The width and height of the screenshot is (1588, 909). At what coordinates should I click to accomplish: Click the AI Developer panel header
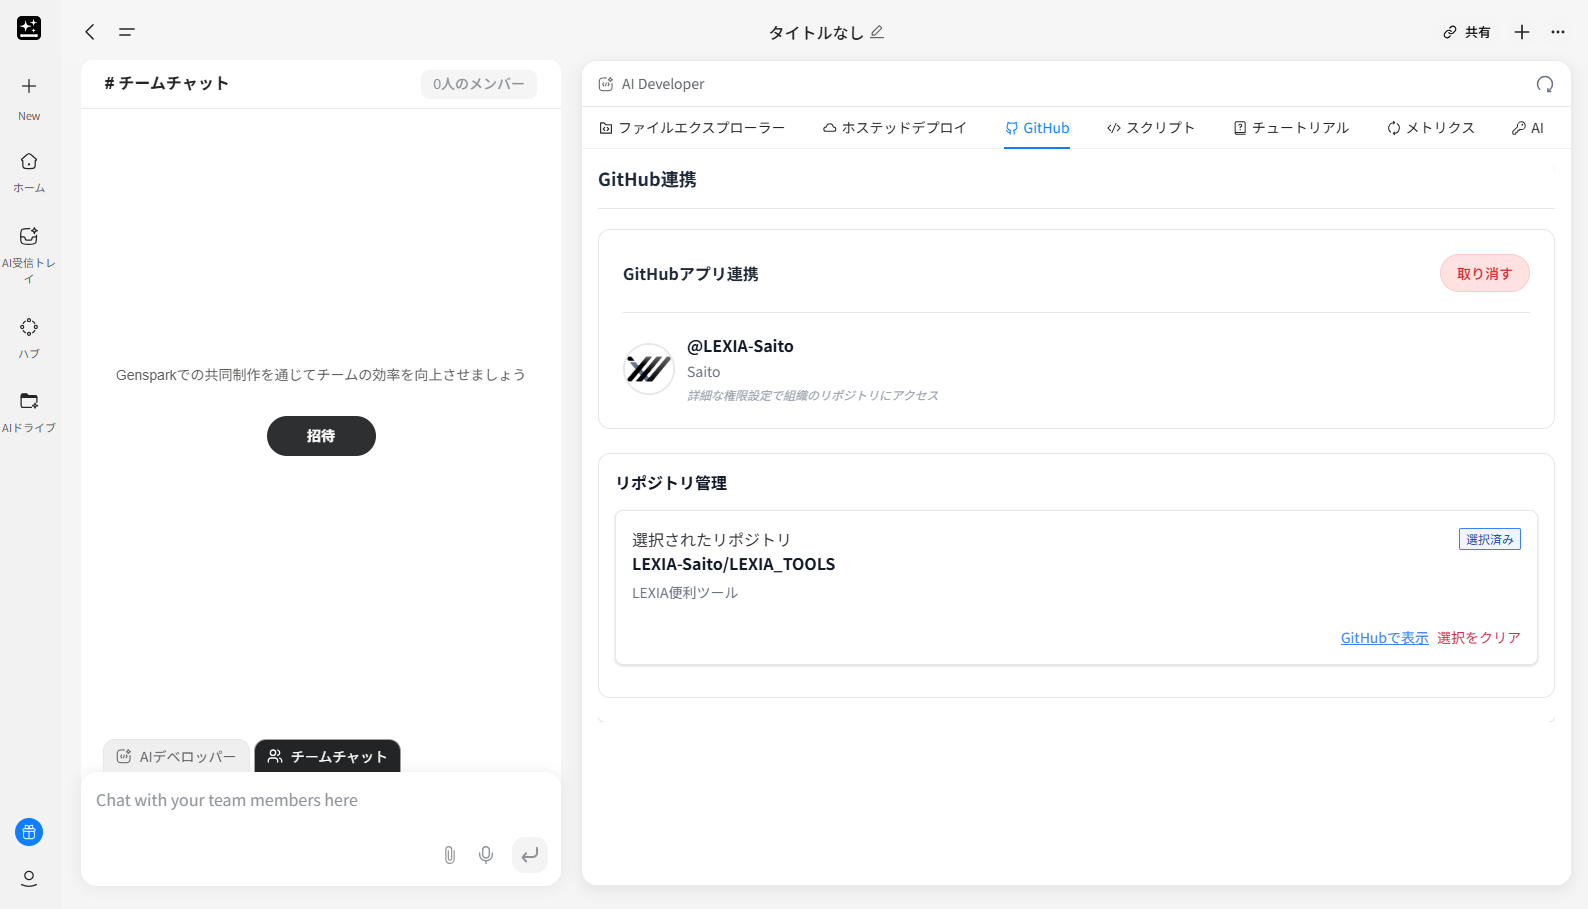tap(651, 84)
